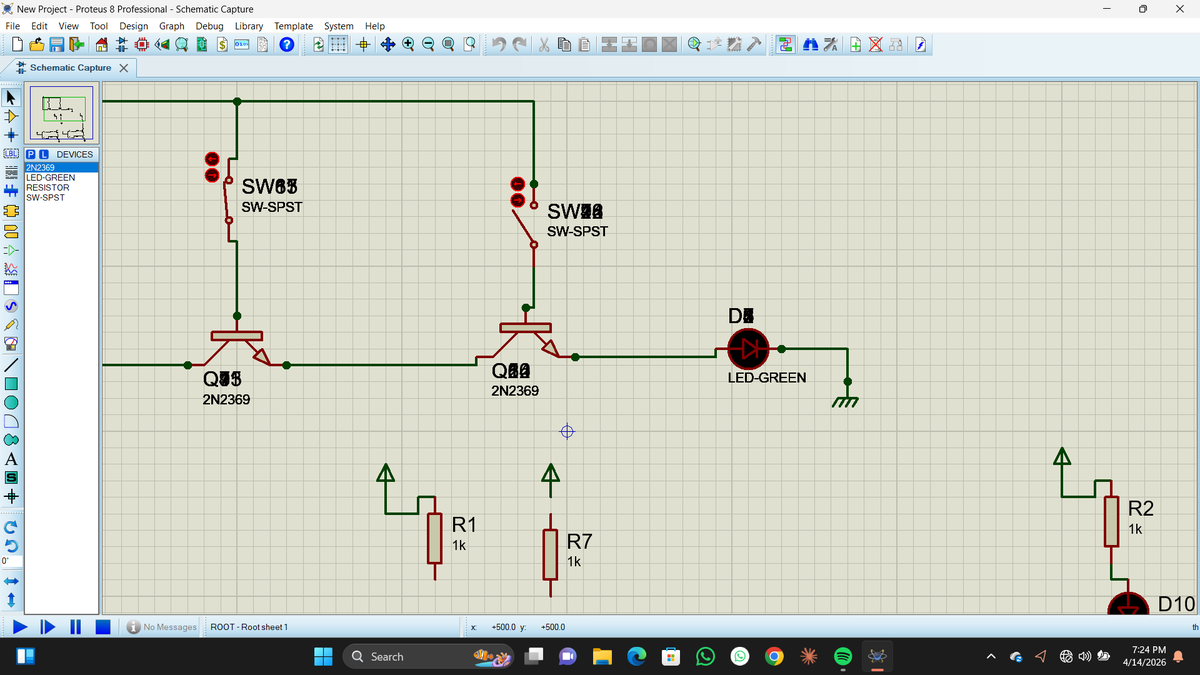Pick device P button in selector

pos(30,154)
